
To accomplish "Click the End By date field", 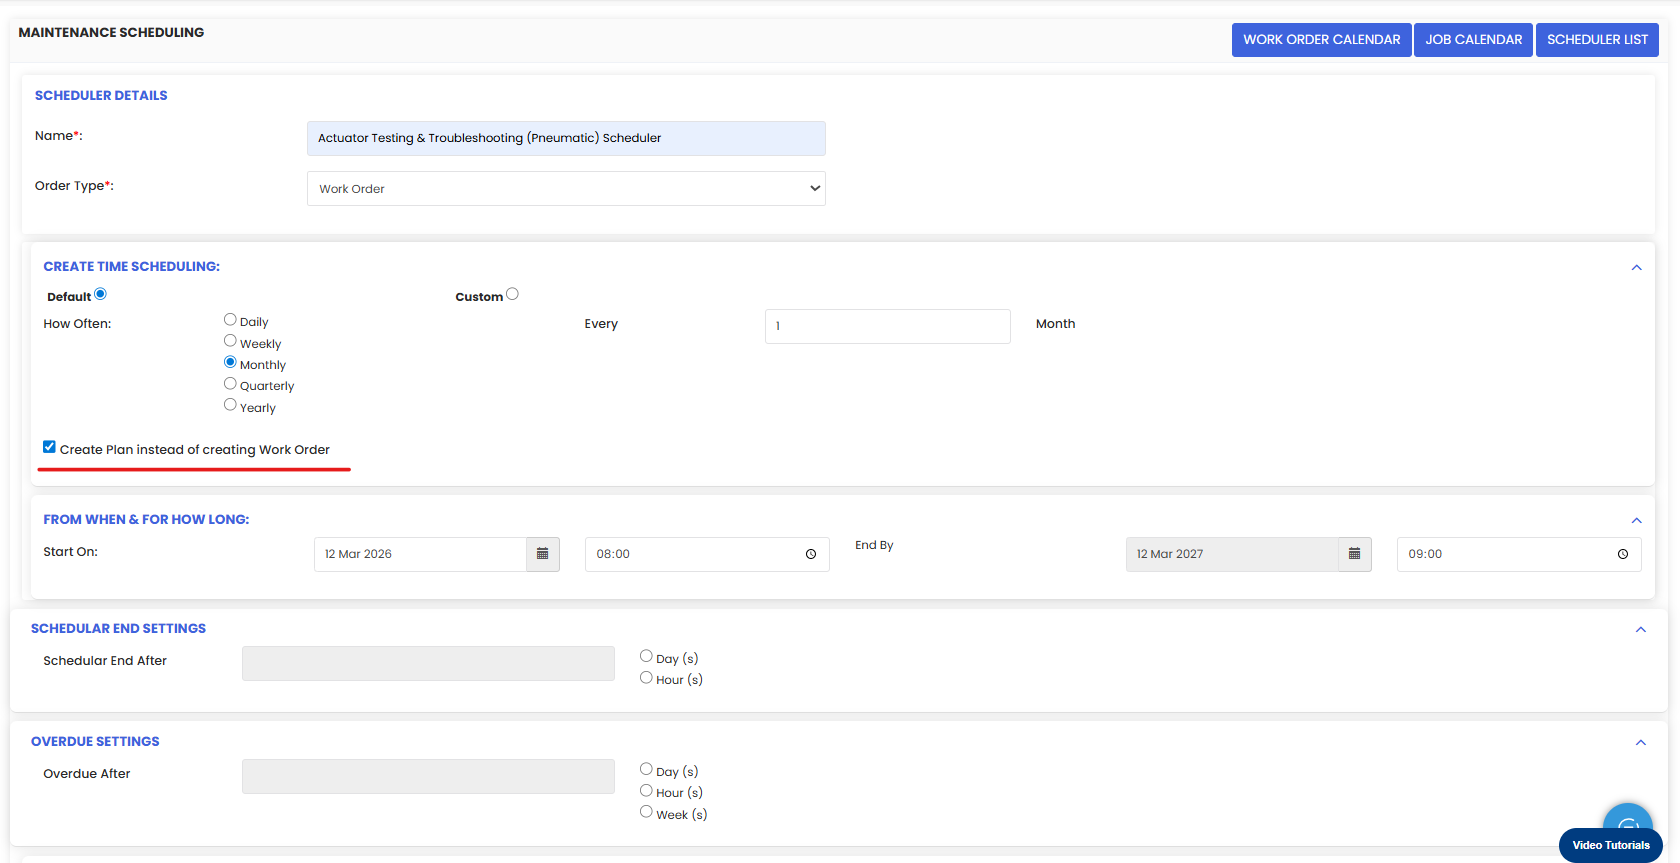I will click(x=1232, y=554).
